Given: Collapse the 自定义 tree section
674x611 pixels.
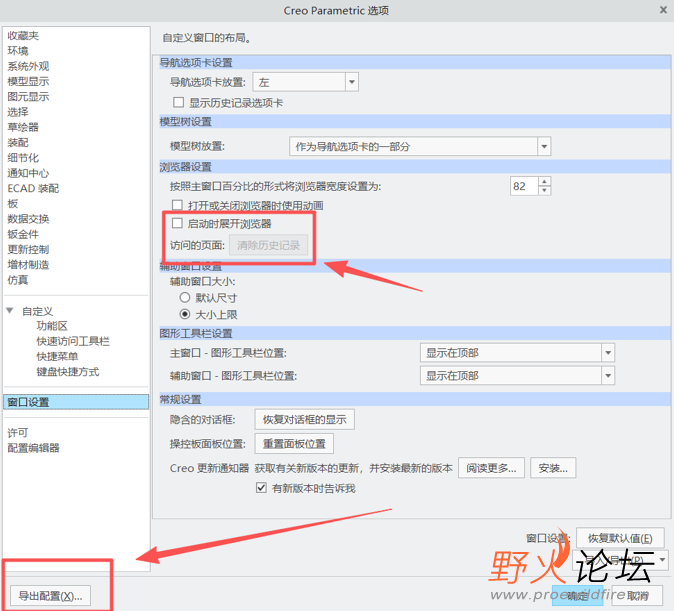Looking at the screenshot, I should point(10,310).
